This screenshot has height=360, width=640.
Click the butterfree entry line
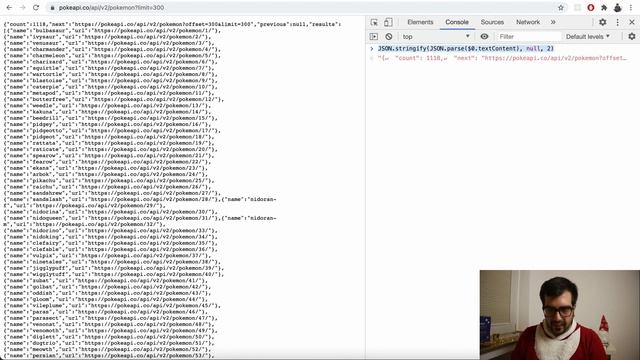tap(114, 99)
